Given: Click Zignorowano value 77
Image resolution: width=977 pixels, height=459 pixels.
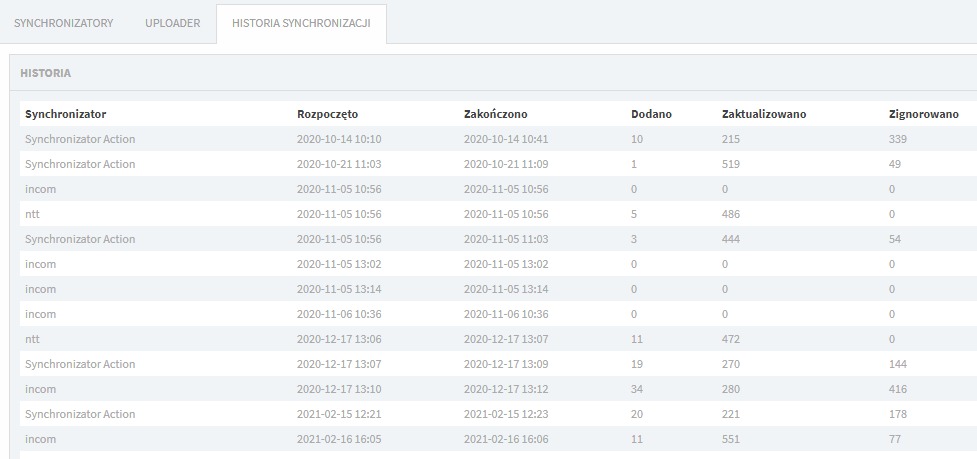Looking at the screenshot, I should [x=895, y=438].
